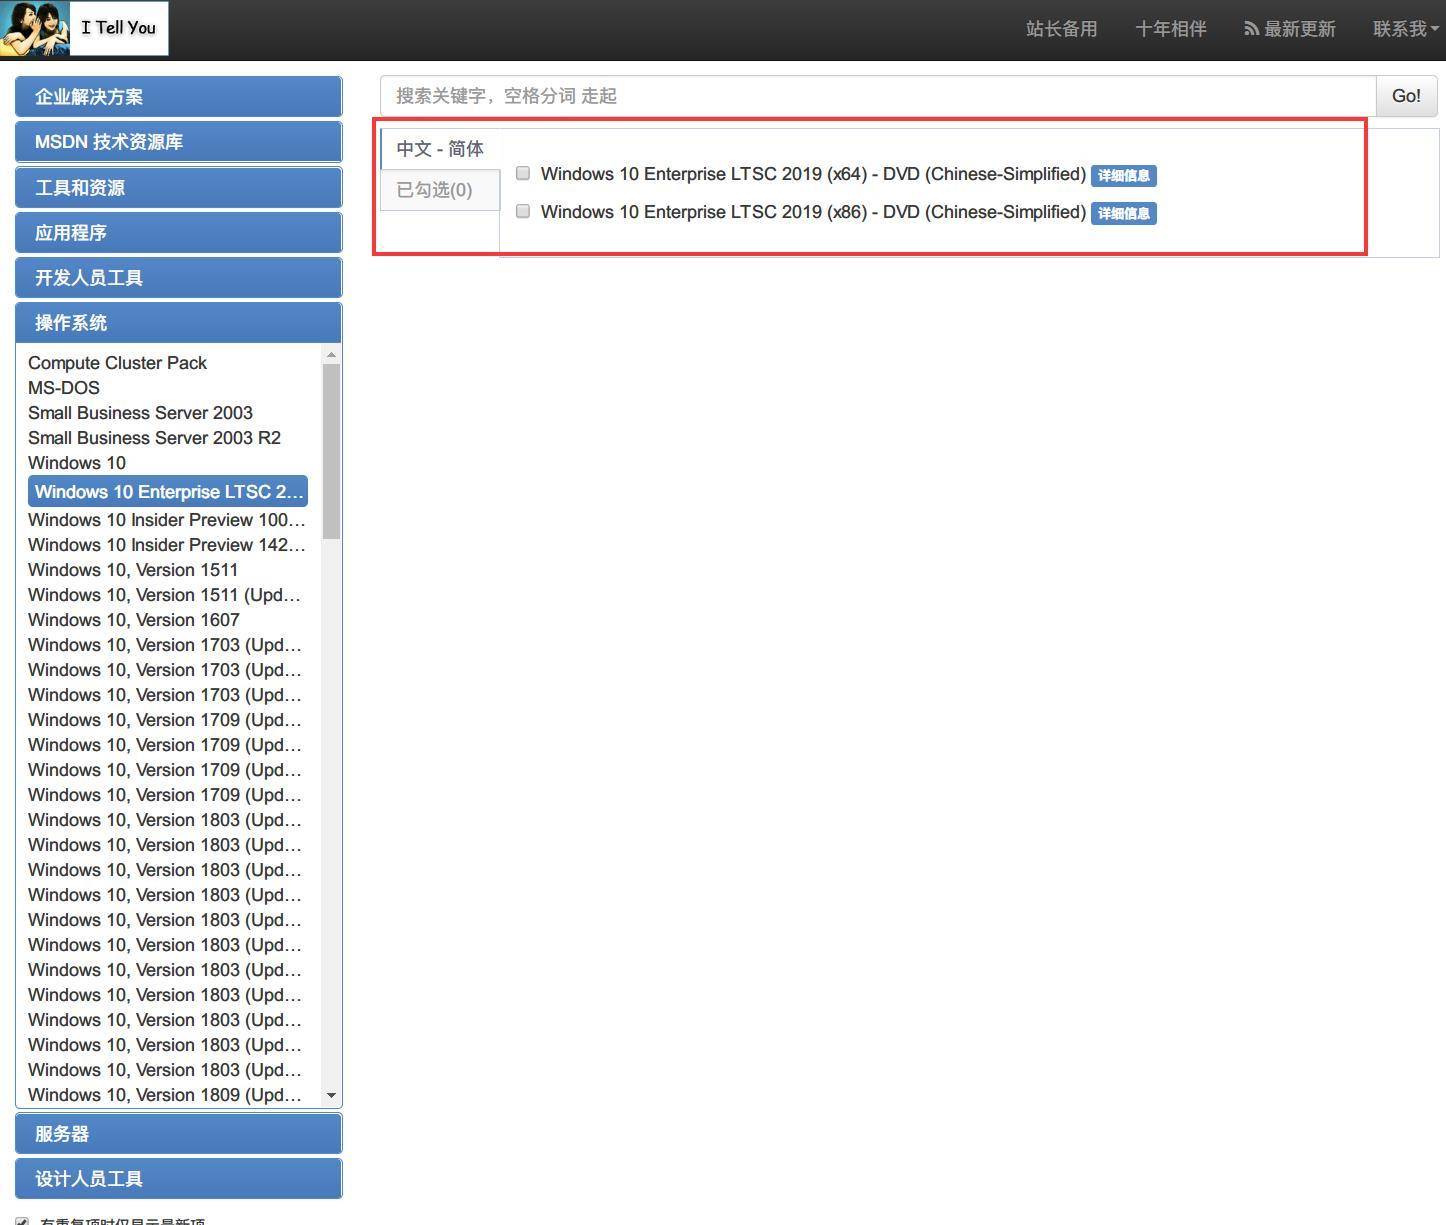Viewport: 1446px width, 1225px height.
Task: Click the LTSC 2019 (x64) DVD title text
Action: tap(813, 174)
